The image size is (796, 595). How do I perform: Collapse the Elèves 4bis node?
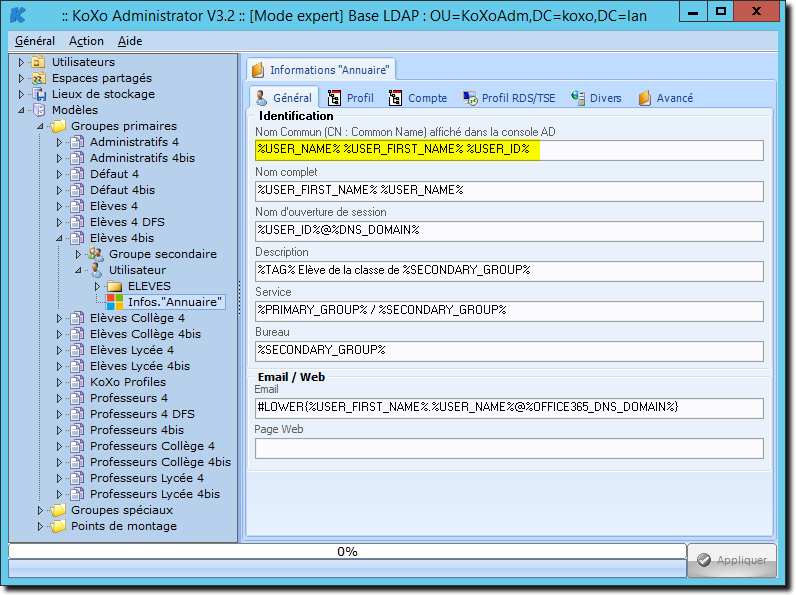click(x=59, y=238)
